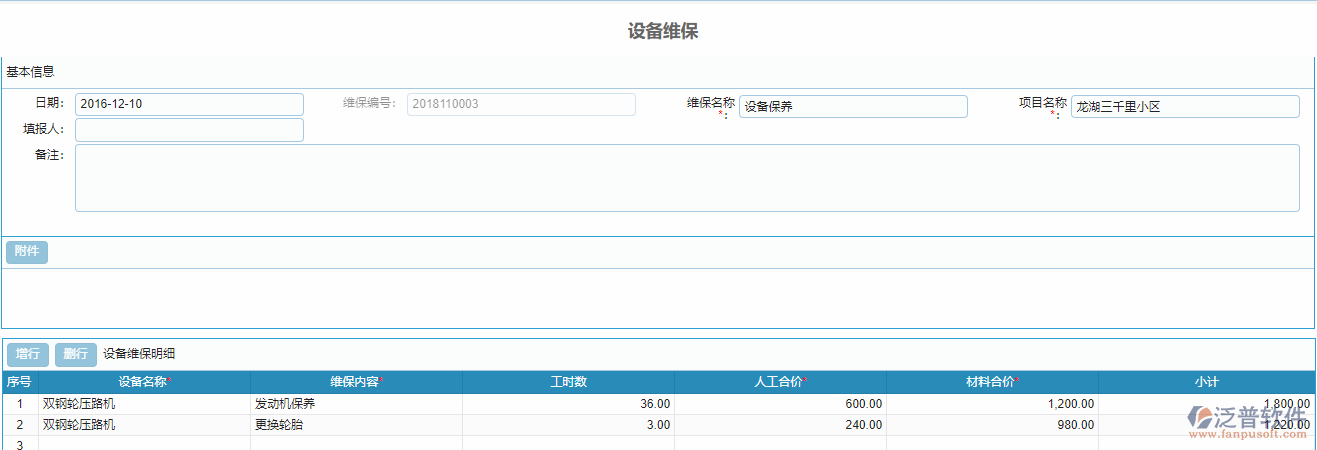Screen dimensions: 1317x450
Task: Focus the empty 填报人 input box
Action: tap(189, 130)
